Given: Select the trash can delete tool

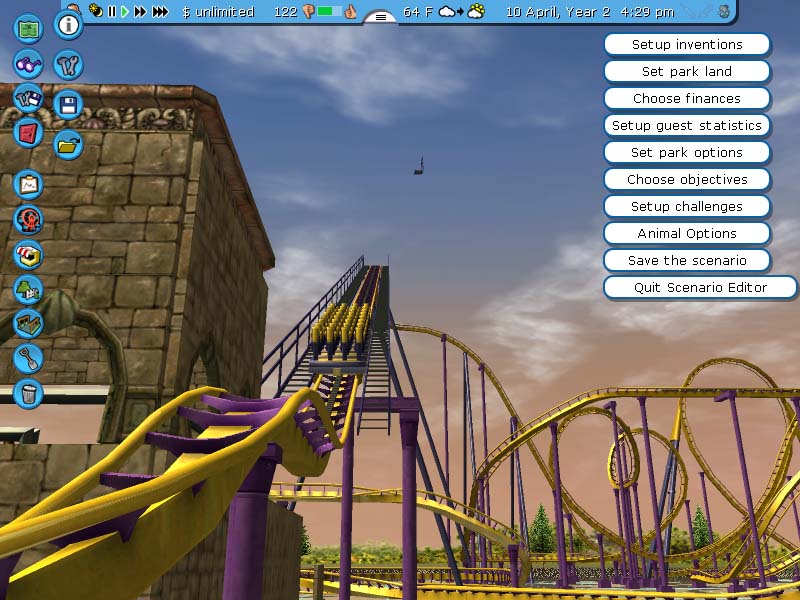Looking at the screenshot, I should point(28,394).
